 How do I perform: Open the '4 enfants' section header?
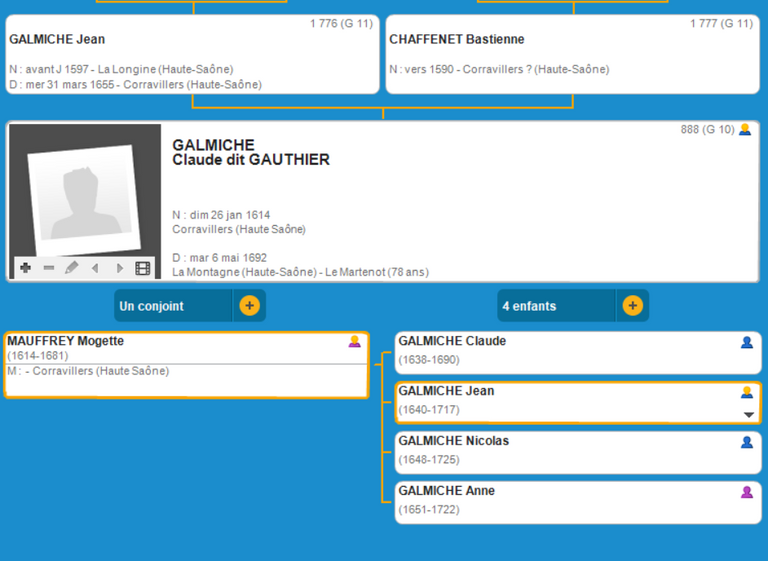[556, 306]
